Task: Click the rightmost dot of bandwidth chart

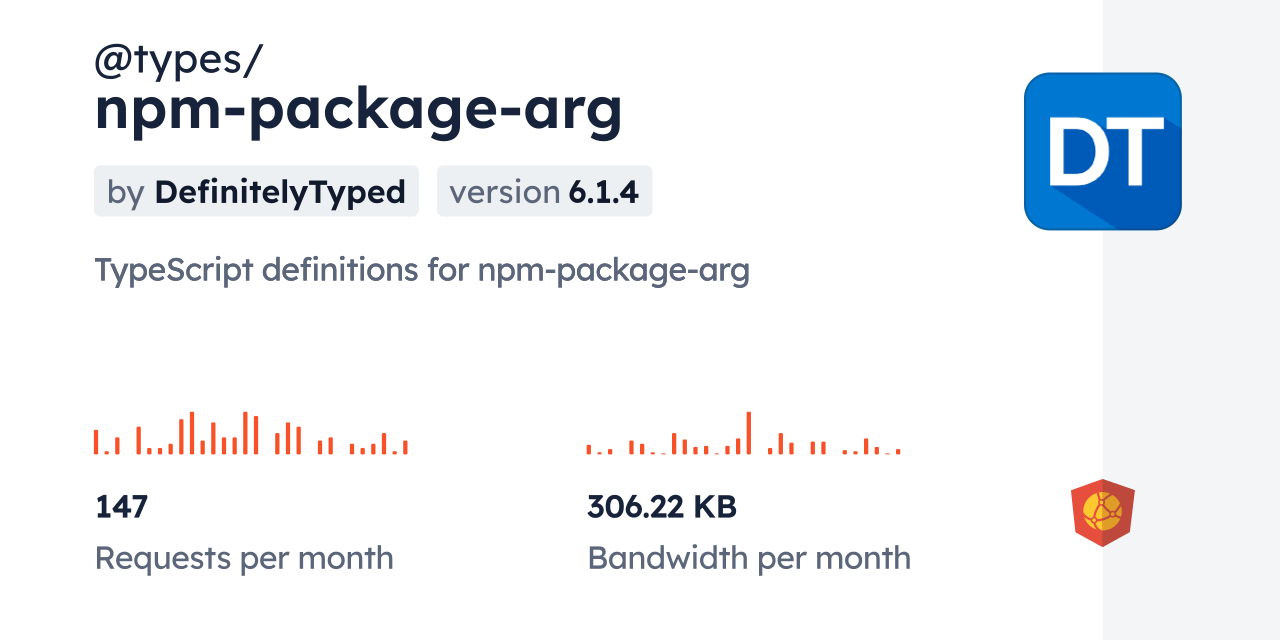Action: pyautogui.click(x=898, y=452)
